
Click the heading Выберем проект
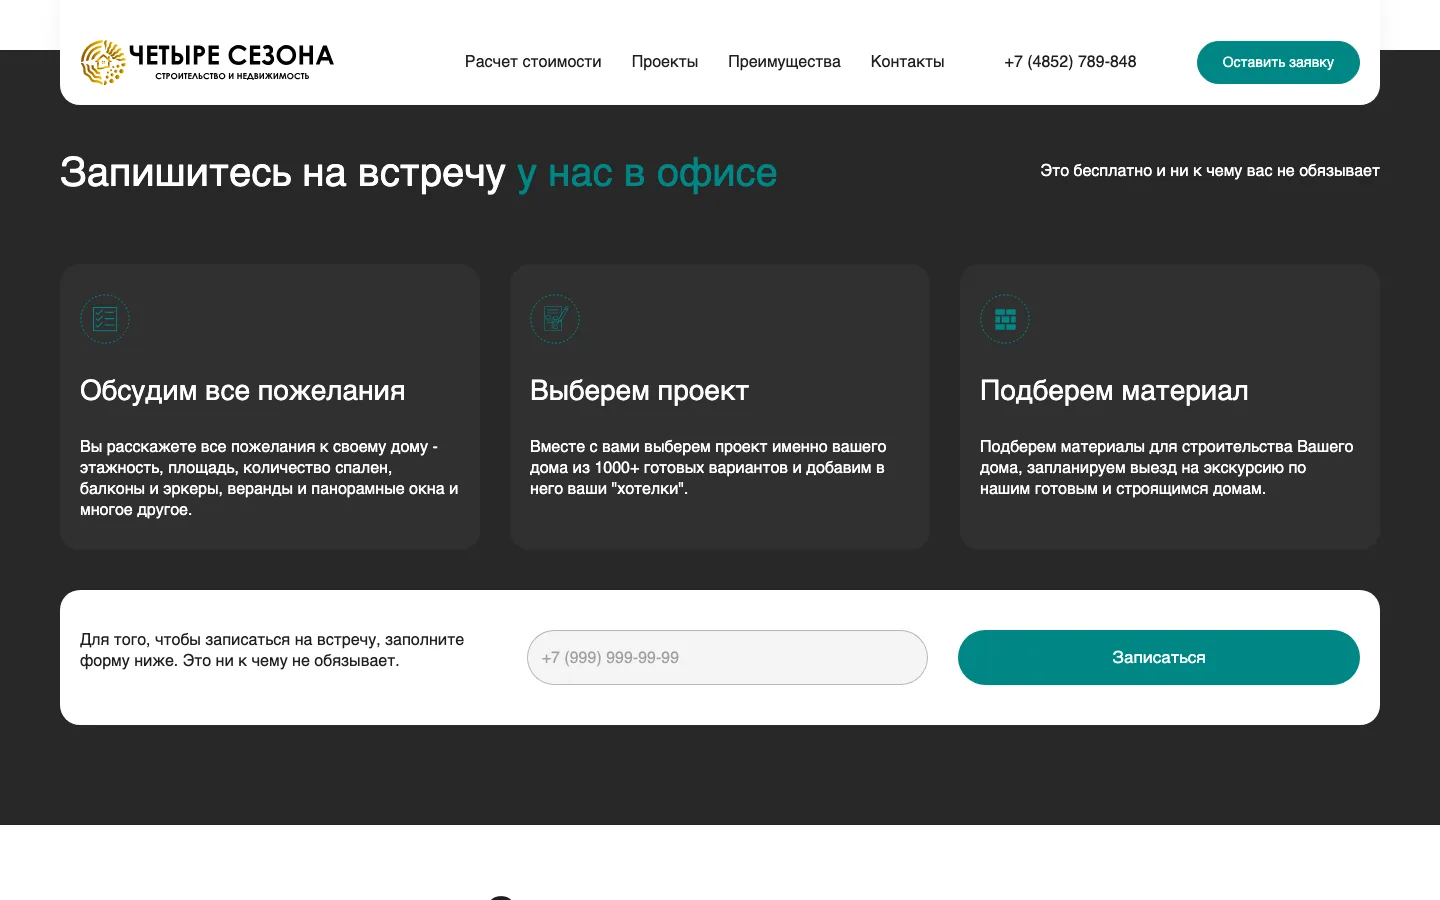639,390
